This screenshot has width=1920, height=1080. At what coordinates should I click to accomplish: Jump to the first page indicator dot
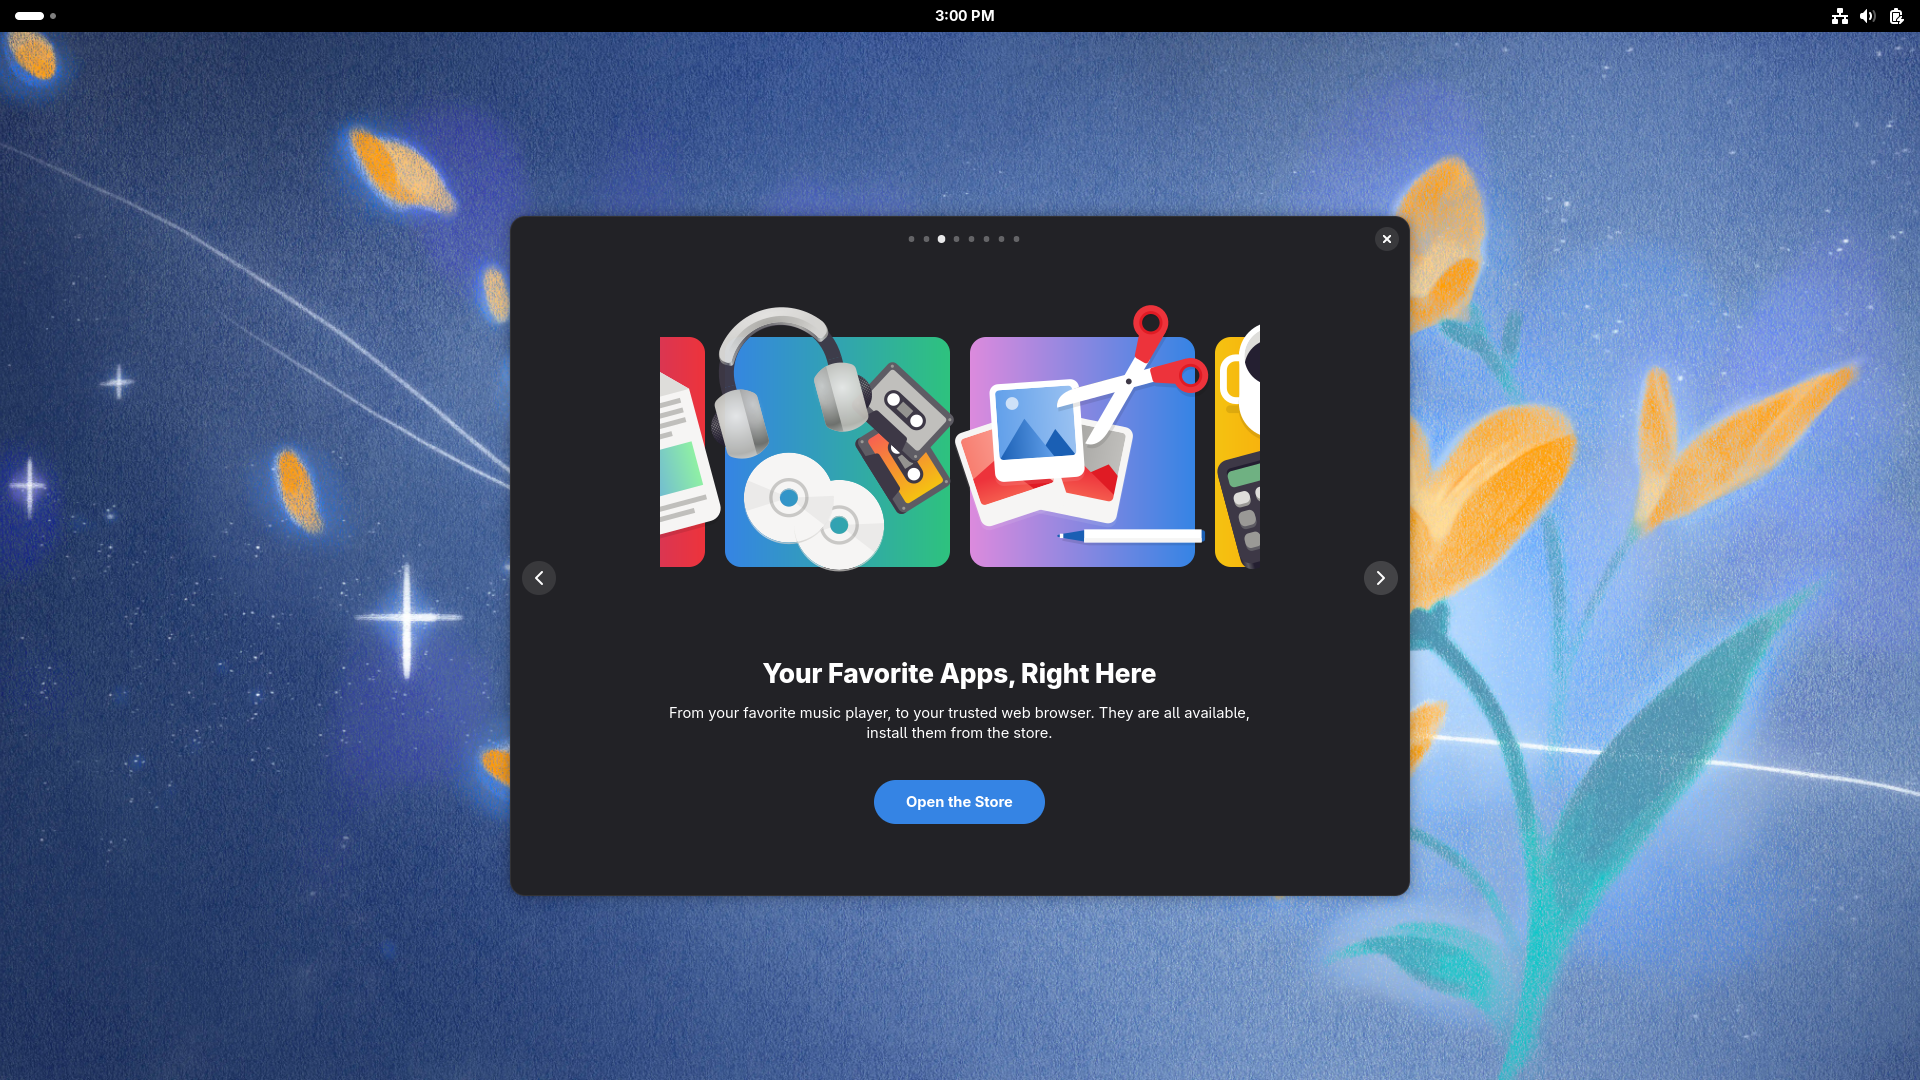(x=911, y=239)
